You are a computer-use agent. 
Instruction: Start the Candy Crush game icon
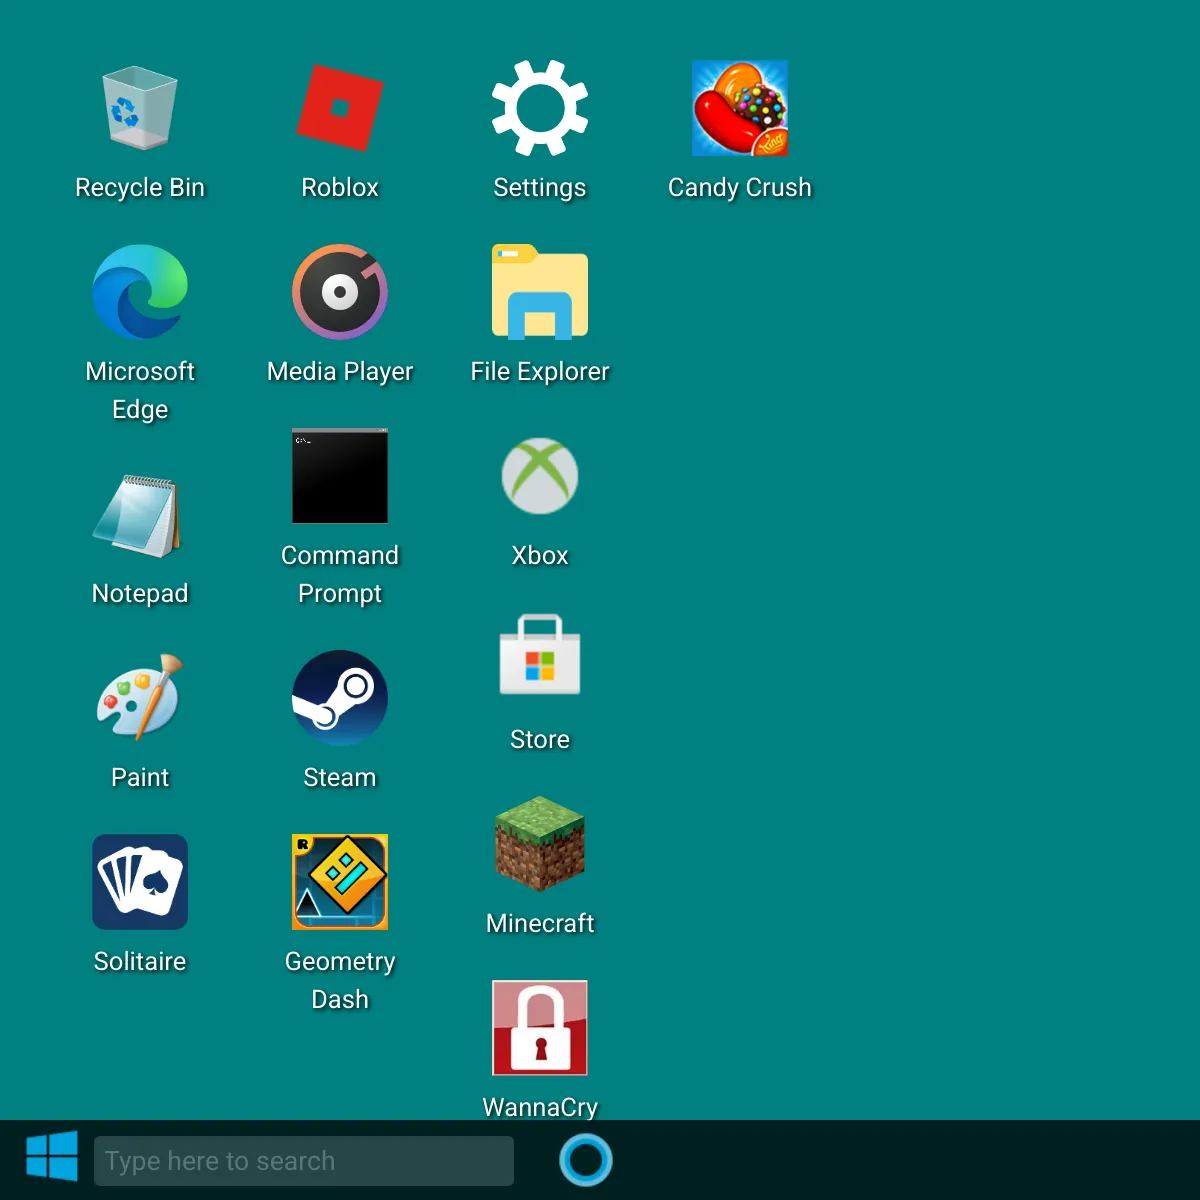740,108
